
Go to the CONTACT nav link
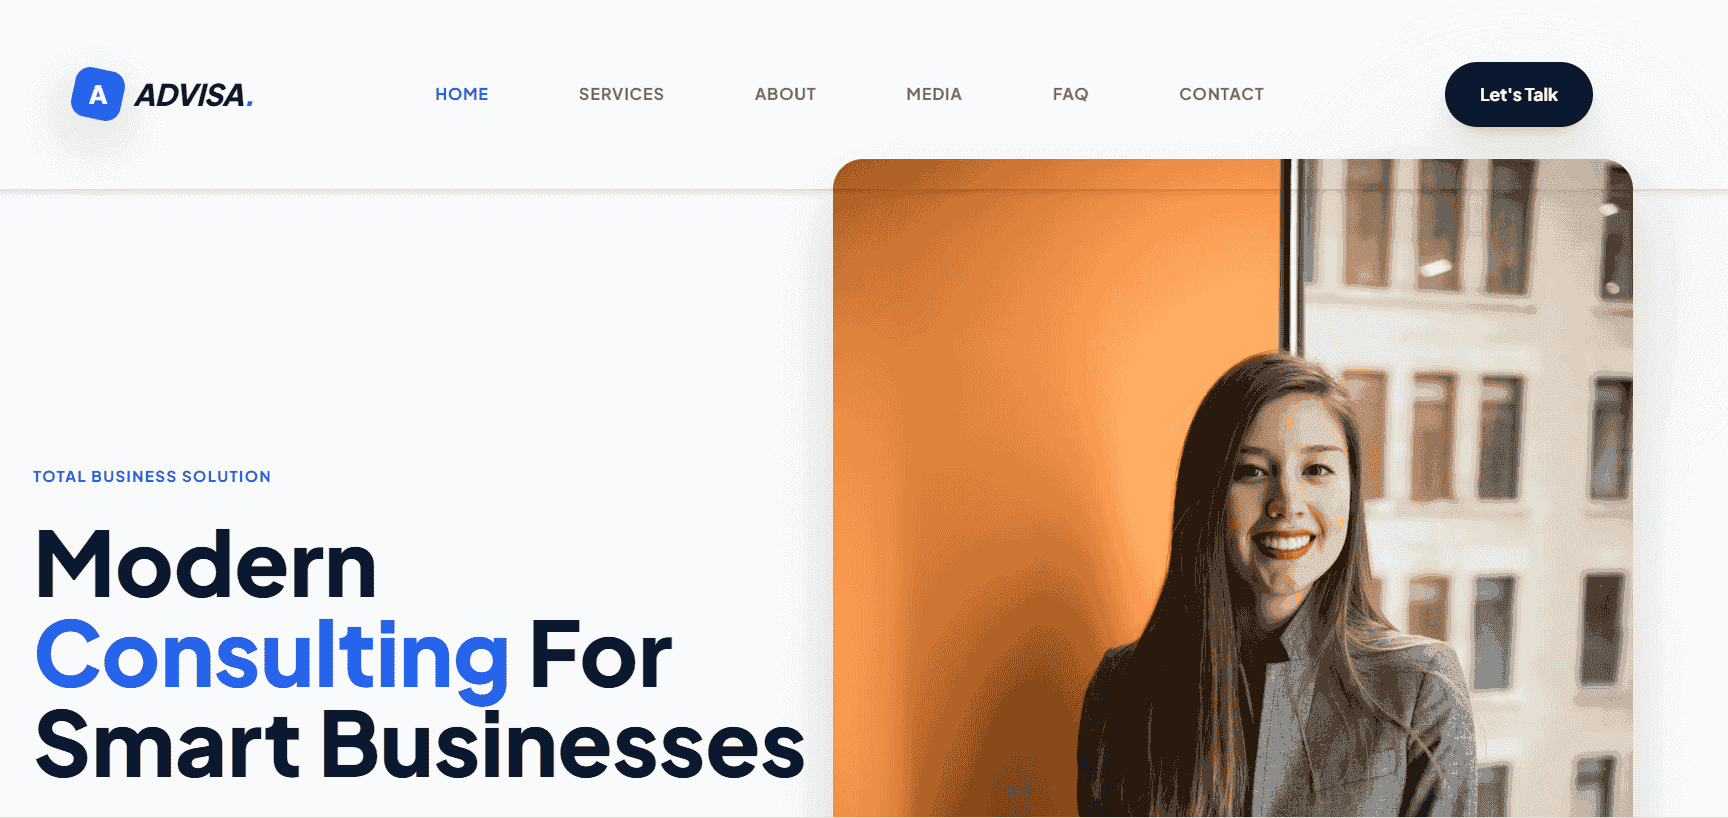[x=1221, y=94]
